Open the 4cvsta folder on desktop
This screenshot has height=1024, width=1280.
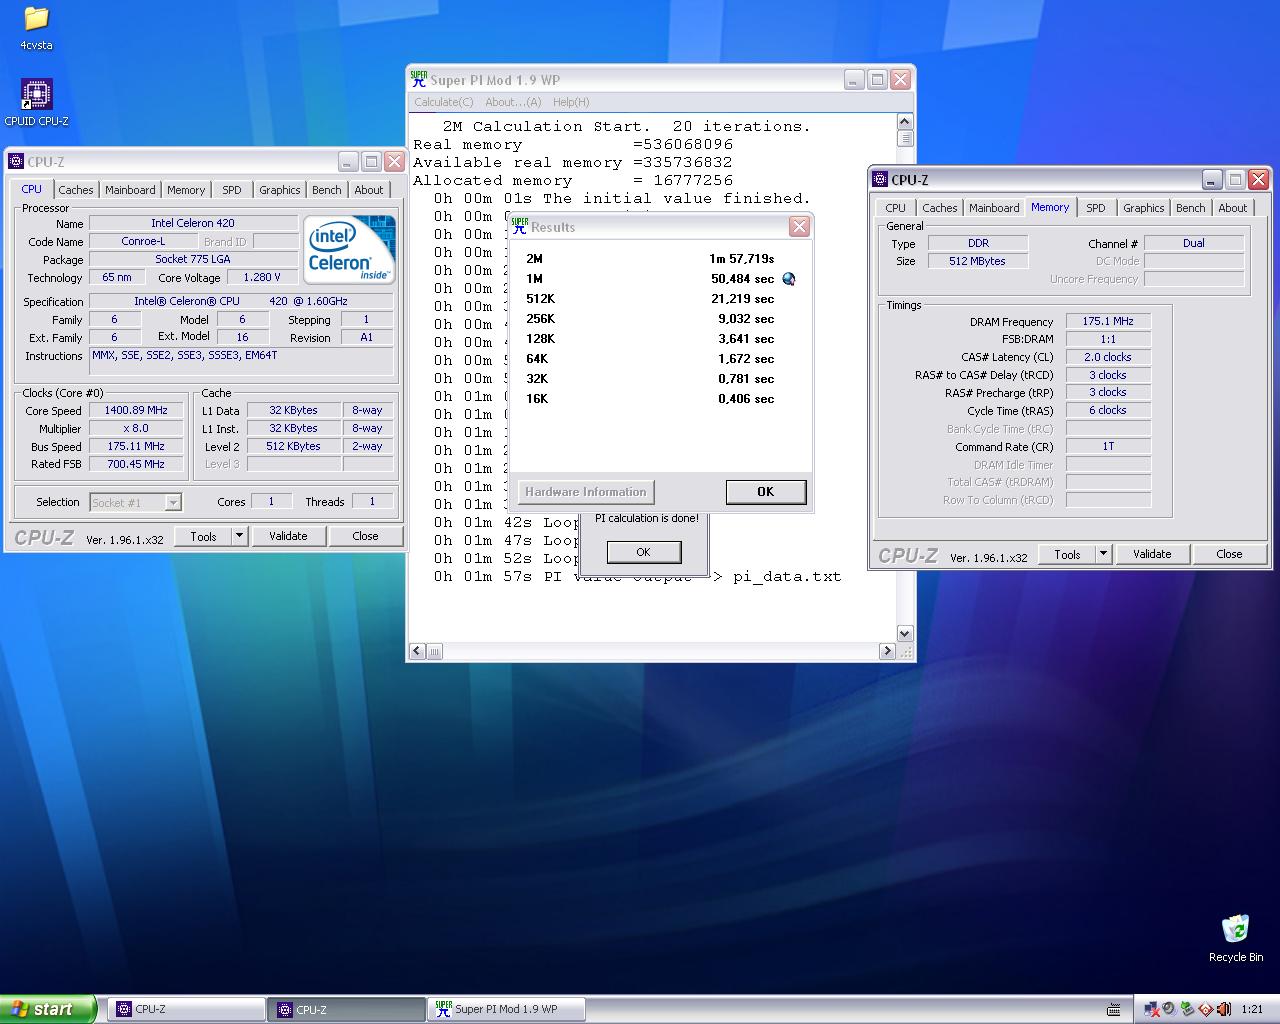[x=36, y=28]
